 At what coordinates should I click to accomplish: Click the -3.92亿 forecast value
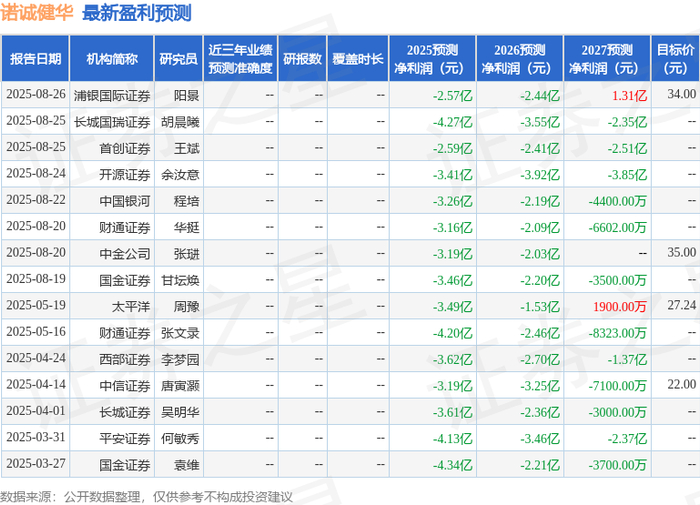tap(540, 175)
